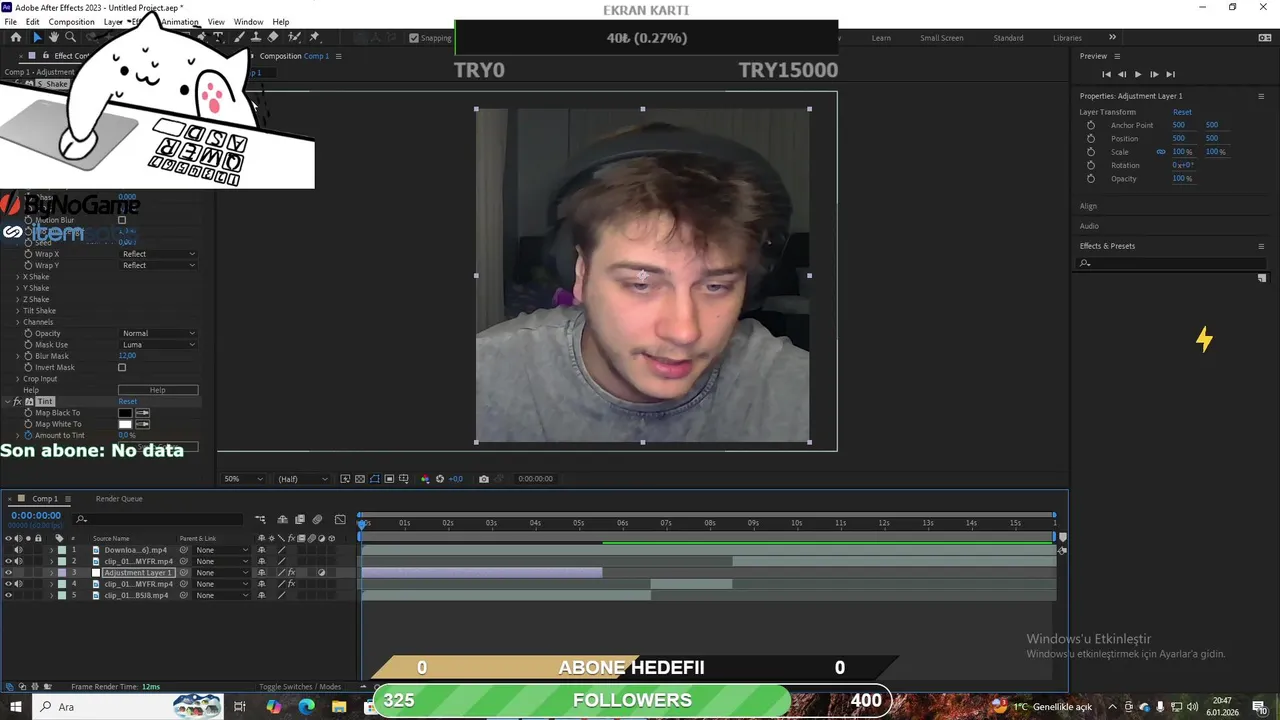Expand the Tilt Shake property group
The height and width of the screenshot is (720, 1280).
18,311
